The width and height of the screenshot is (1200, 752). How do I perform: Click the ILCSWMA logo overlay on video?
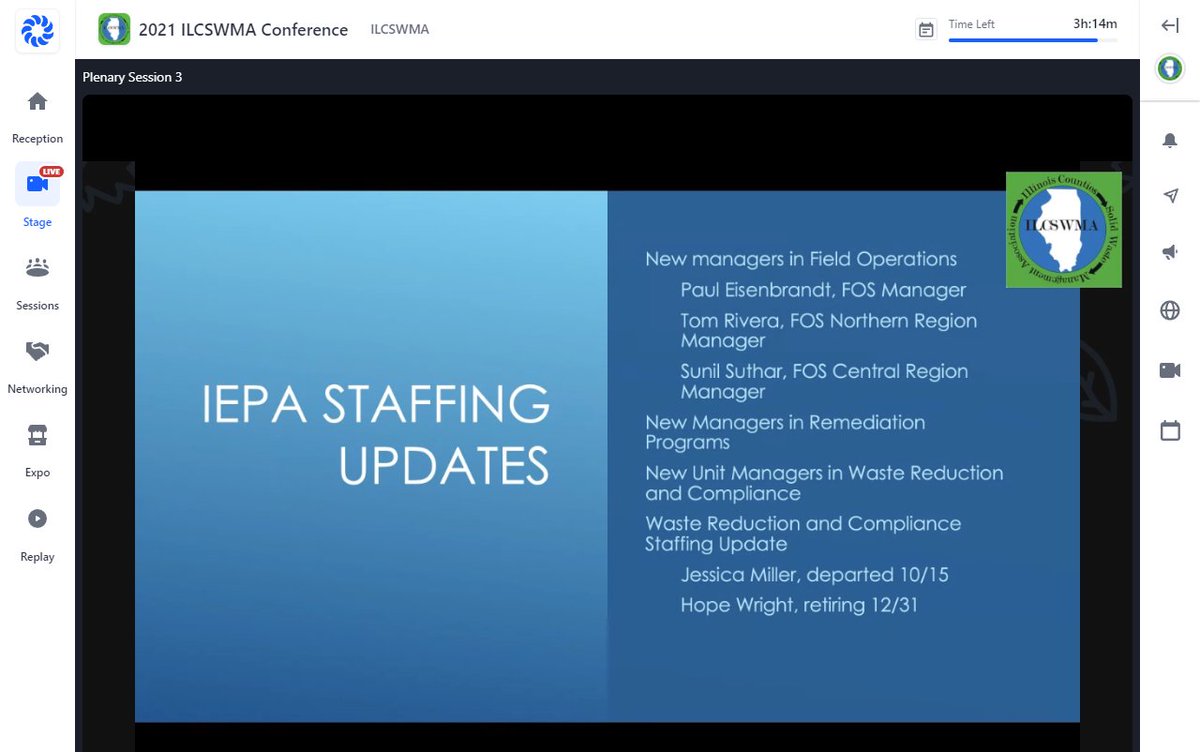[1063, 229]
